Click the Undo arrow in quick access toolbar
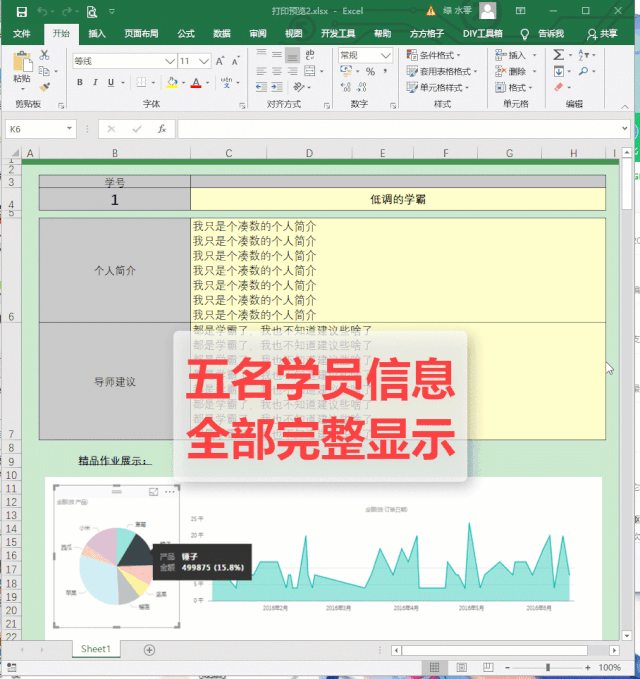The height and width of the screenshot is (679, 640). point(42,12)
